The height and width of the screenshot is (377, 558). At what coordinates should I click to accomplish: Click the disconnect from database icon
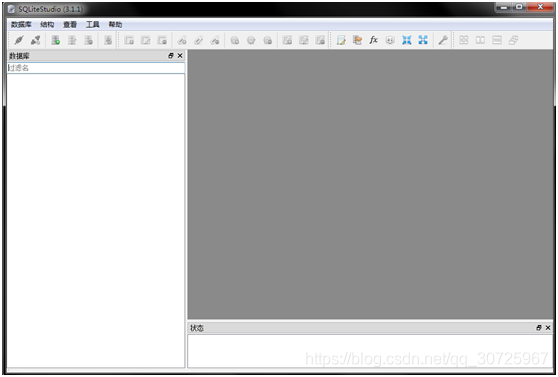(x=36, y=40)
